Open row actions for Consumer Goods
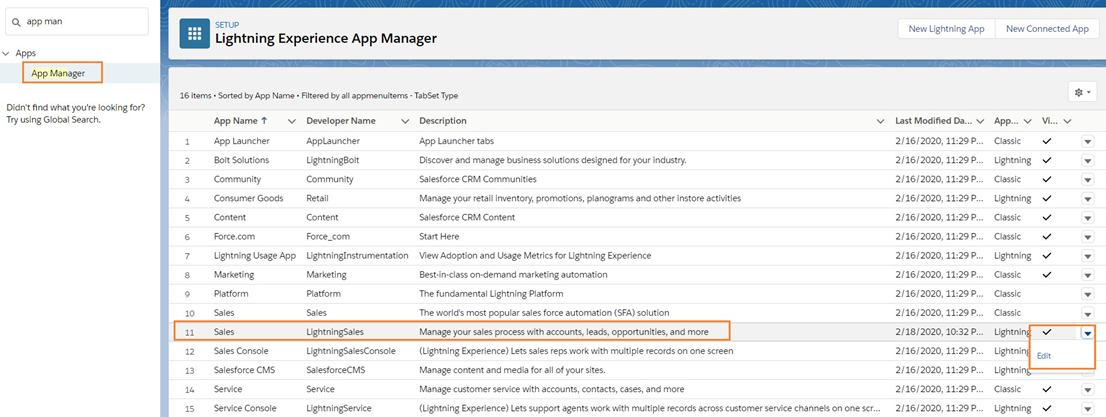 (x=1088, y=199)
